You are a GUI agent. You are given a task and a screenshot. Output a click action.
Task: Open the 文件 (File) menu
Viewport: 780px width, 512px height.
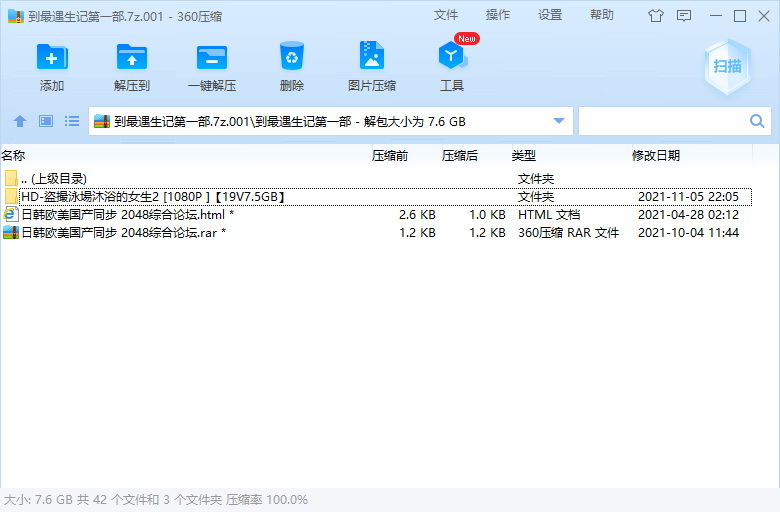click(x=446, y=15)
